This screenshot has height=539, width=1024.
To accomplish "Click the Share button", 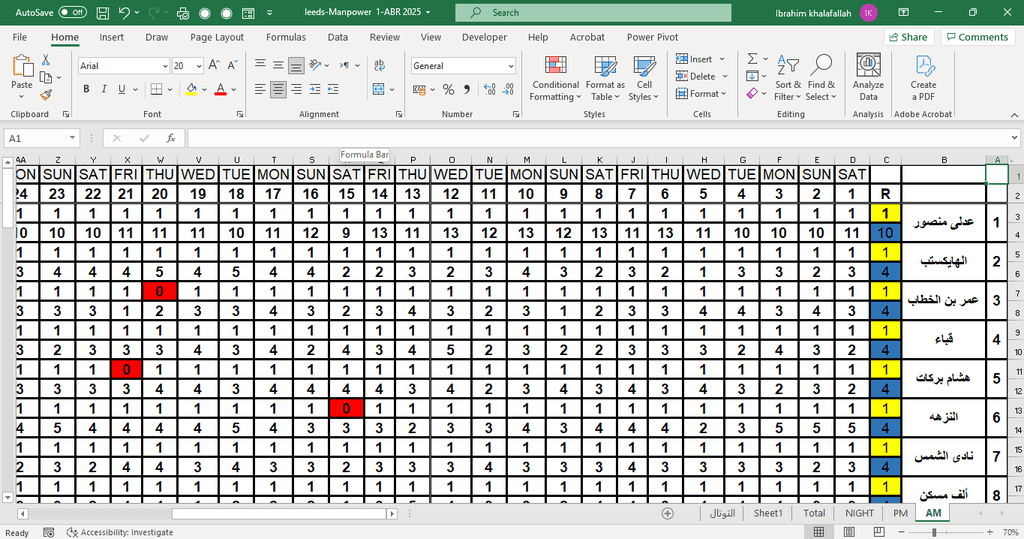I will pos(907,37).
